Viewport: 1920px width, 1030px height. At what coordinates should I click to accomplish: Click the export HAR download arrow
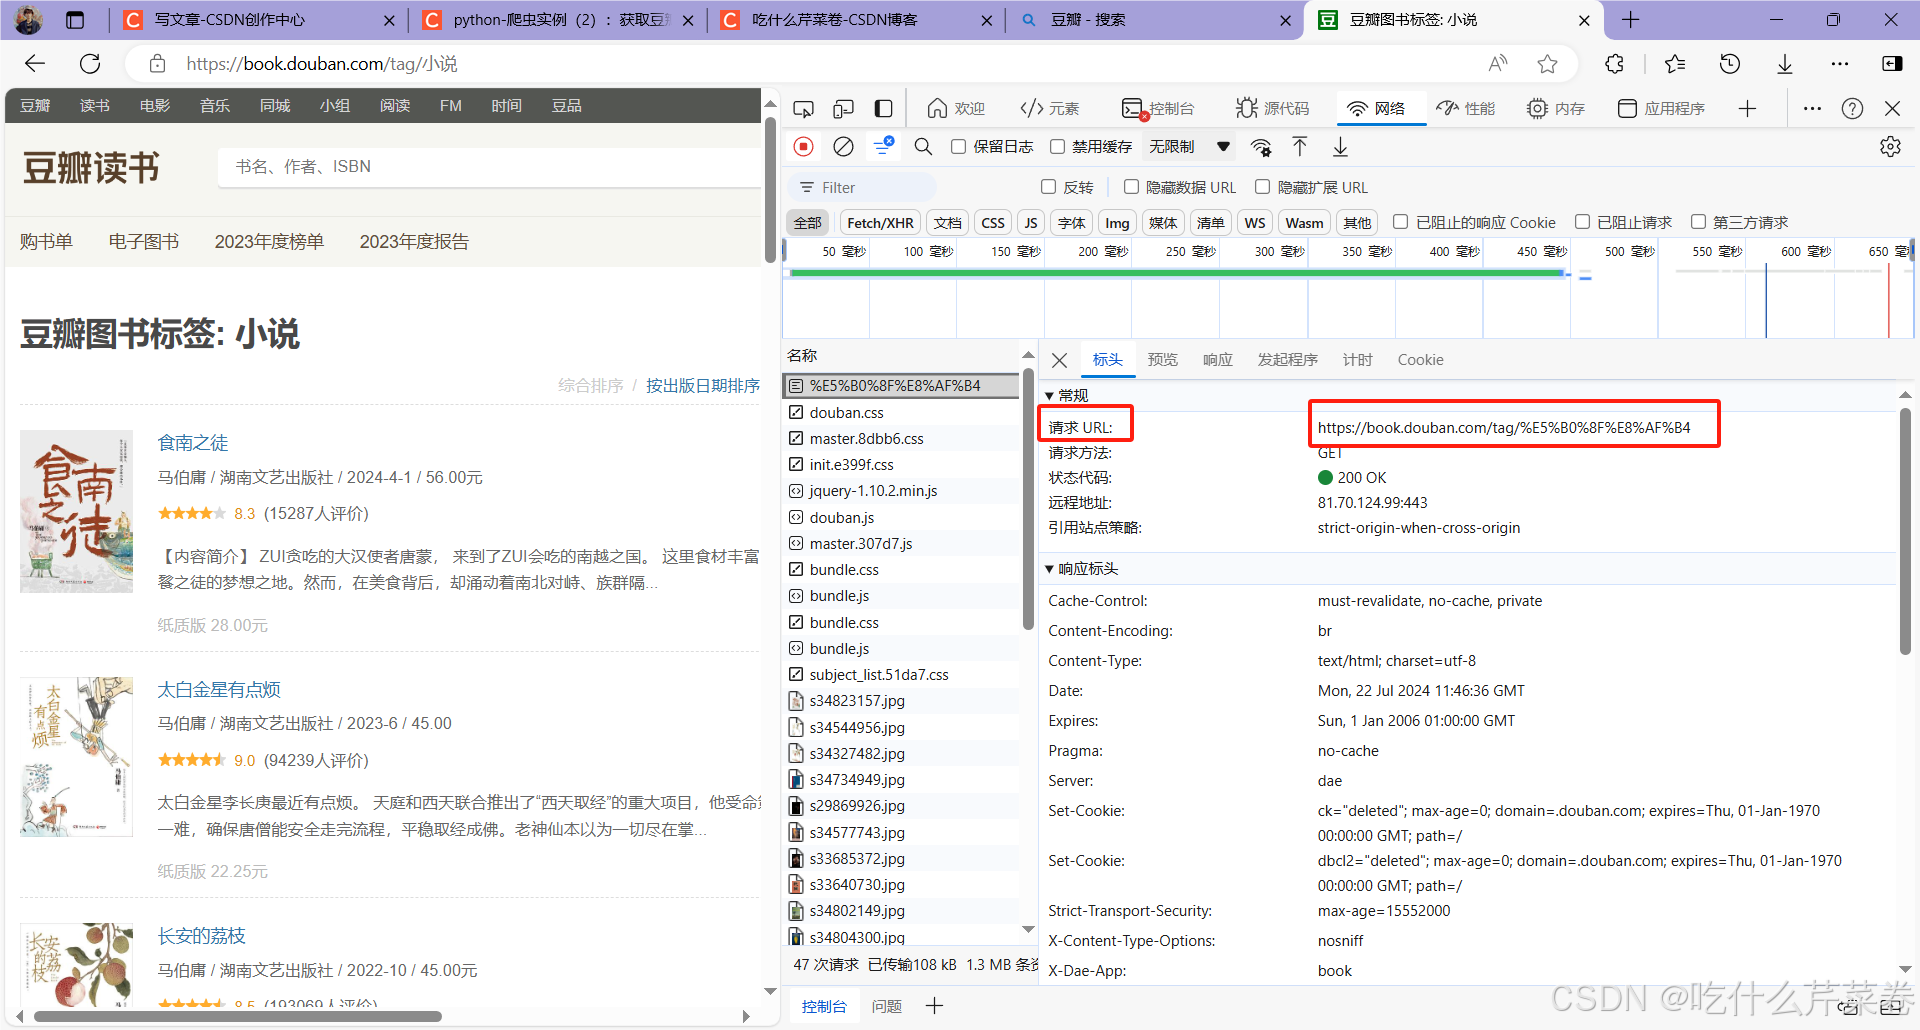(1340, 147)
